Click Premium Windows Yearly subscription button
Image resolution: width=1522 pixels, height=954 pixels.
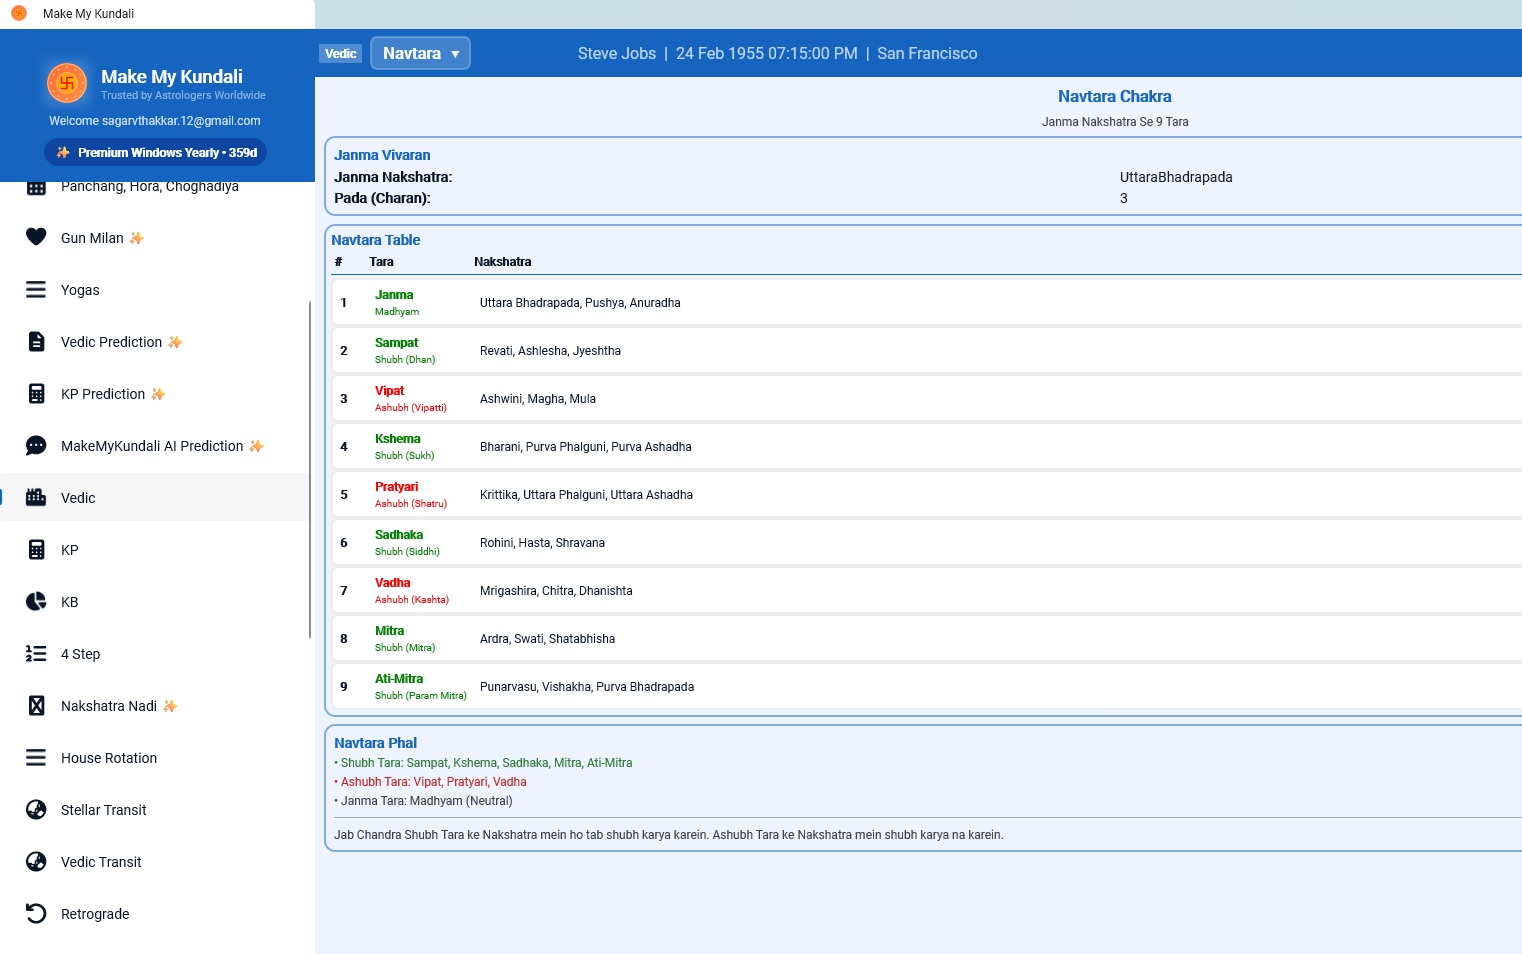pyautogui.click(x=156, y=152)
